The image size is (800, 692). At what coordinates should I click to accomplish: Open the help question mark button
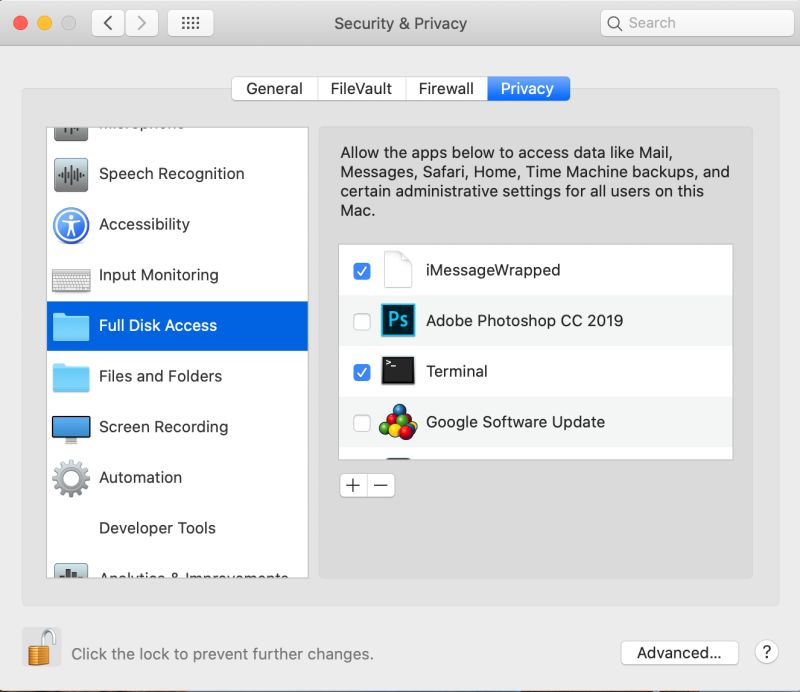(x=767, y=652)
